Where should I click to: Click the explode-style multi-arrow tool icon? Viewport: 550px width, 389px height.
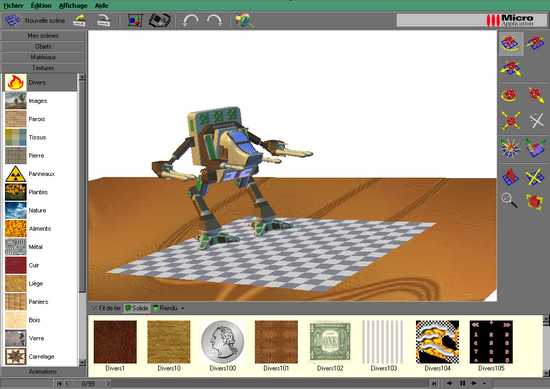510,148
